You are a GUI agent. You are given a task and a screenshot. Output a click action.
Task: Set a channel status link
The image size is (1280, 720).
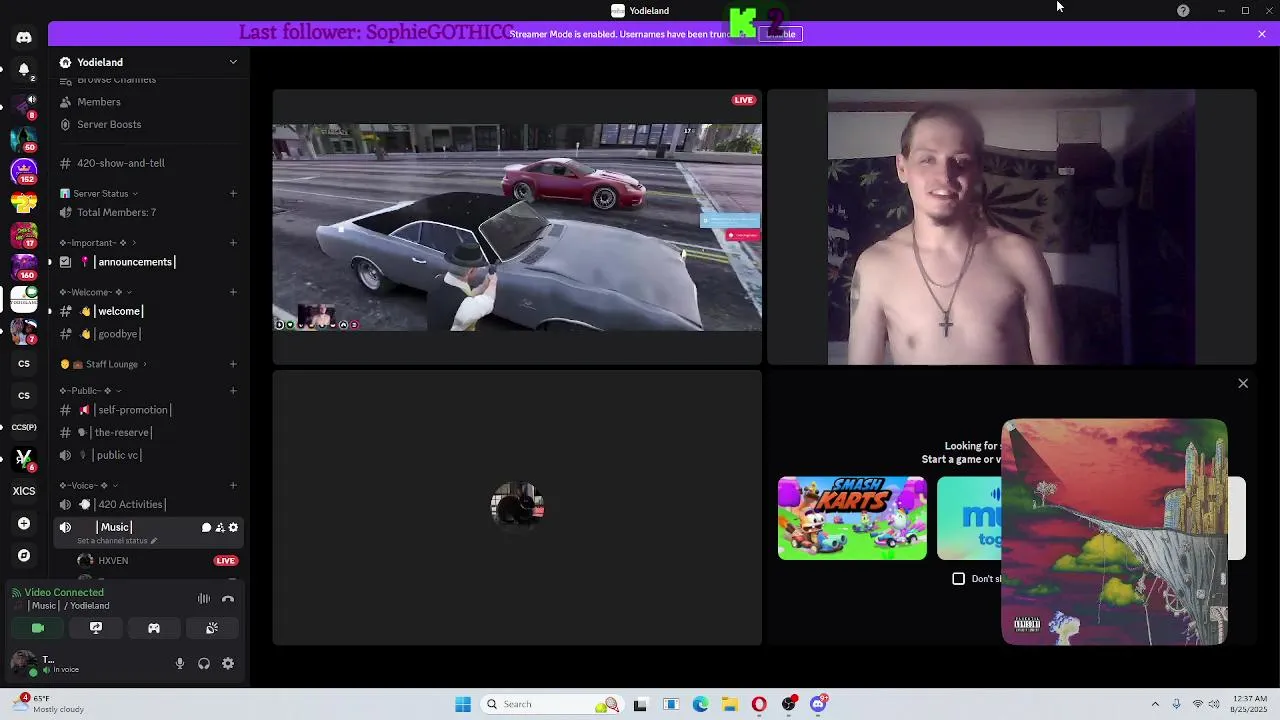pyautogui.click(x=117, y=541)
